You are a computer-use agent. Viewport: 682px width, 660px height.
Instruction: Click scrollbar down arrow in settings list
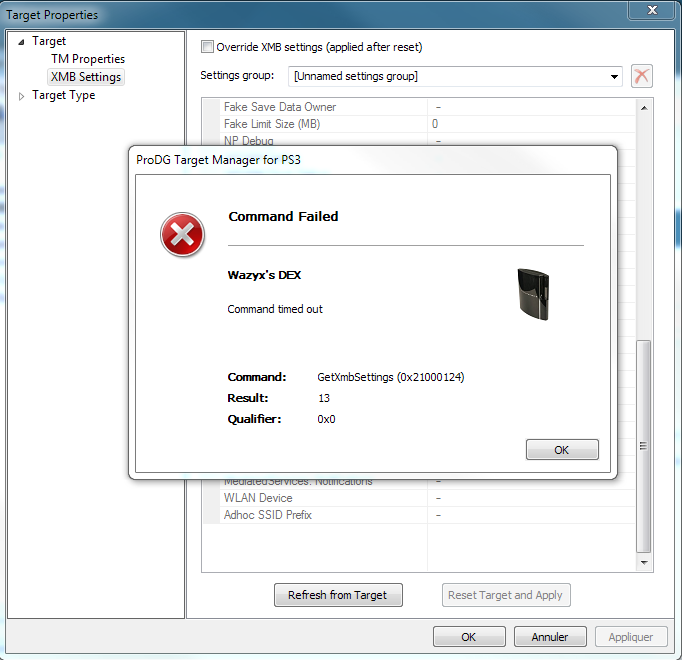coord(644,563)
